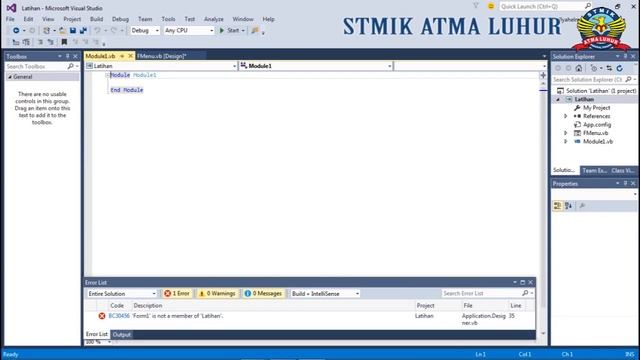Switch to the FMenu.vb [Design] tab
640x360 pixels.
tap(162, 56)
